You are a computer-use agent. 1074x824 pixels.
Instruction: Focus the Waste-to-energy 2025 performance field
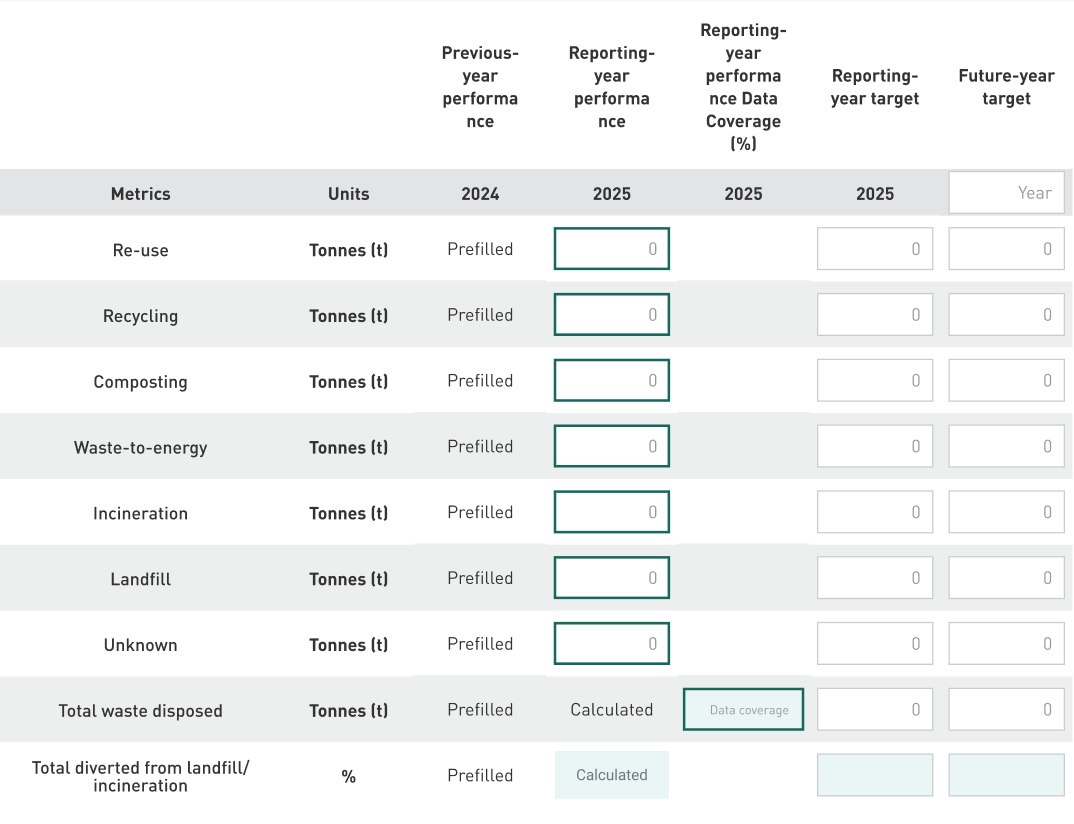click(611, 446)
